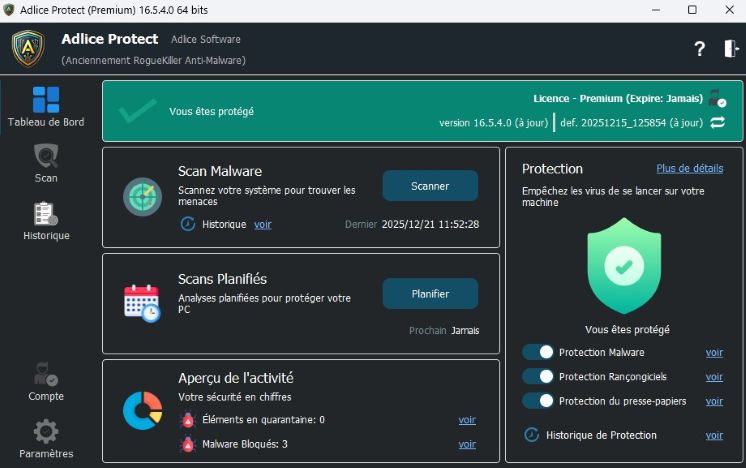Screen dimensions: 746x468
Task: Open the Paramètres gear icon
Action: click(x=46, y=431)
